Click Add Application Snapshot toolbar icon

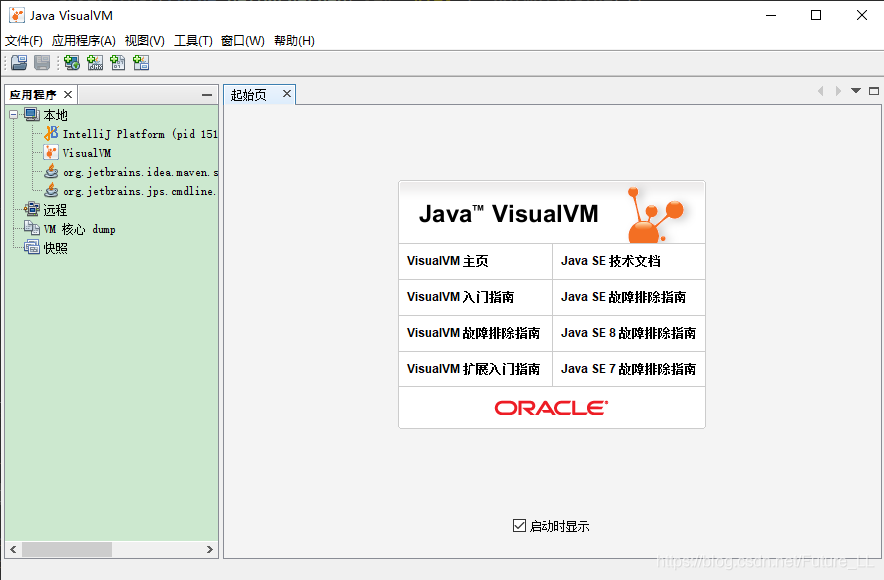tap(141, 63)
